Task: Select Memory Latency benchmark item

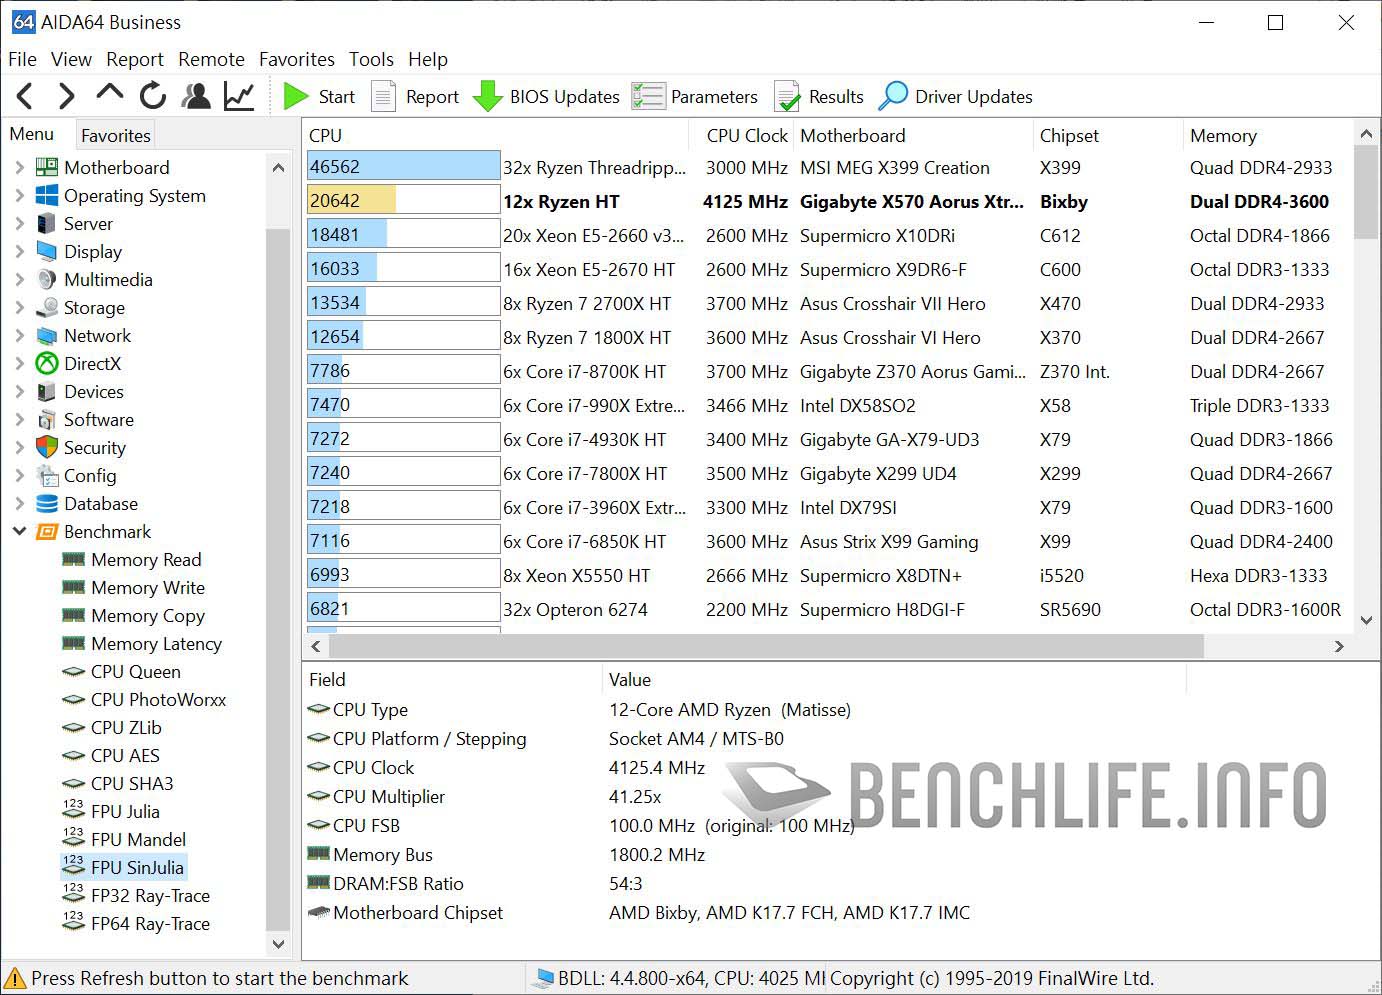Action: pyautogui.click(x=156, y=644)
